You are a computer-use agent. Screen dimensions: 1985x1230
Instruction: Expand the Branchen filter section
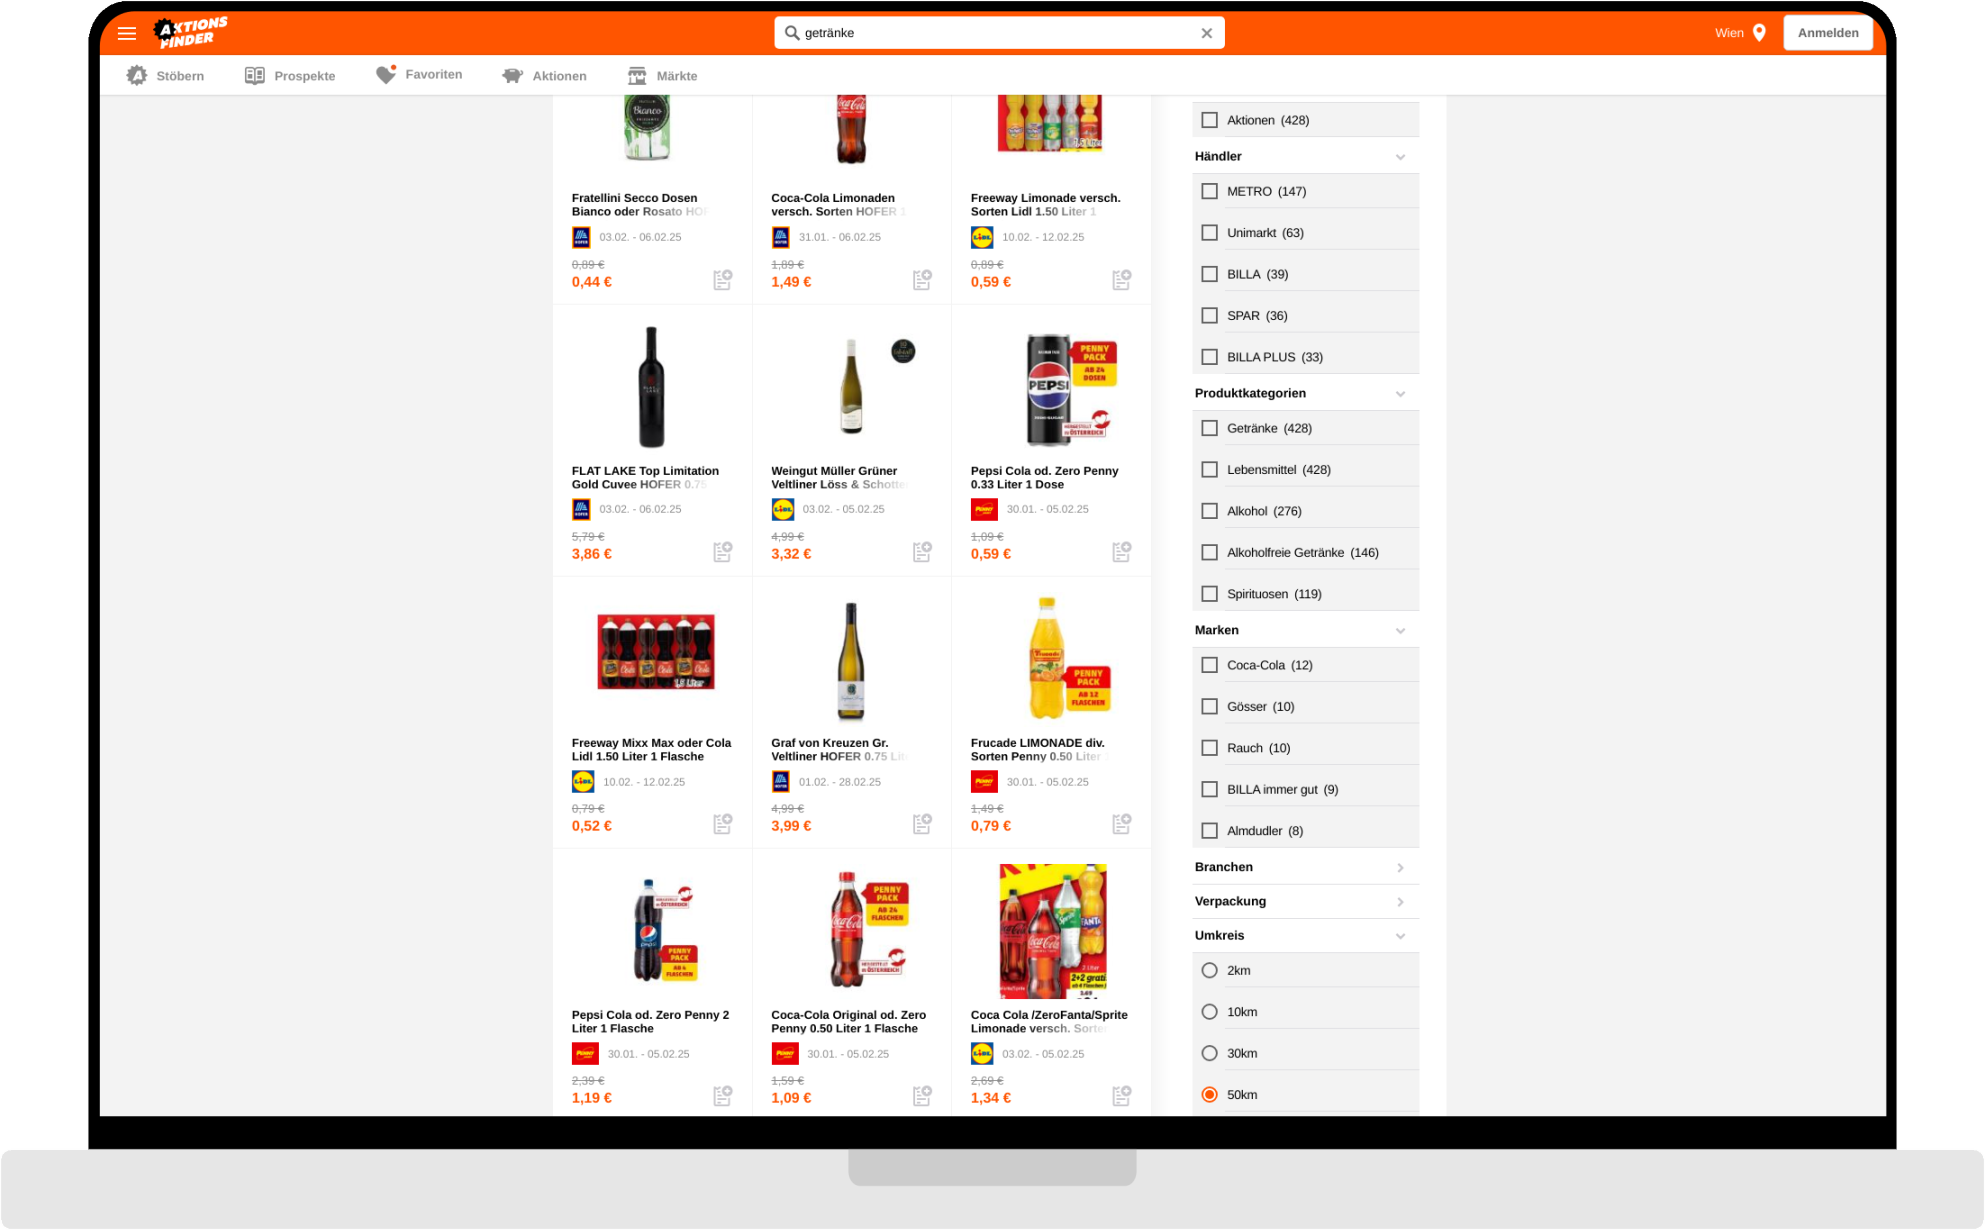click(1401, 867)
